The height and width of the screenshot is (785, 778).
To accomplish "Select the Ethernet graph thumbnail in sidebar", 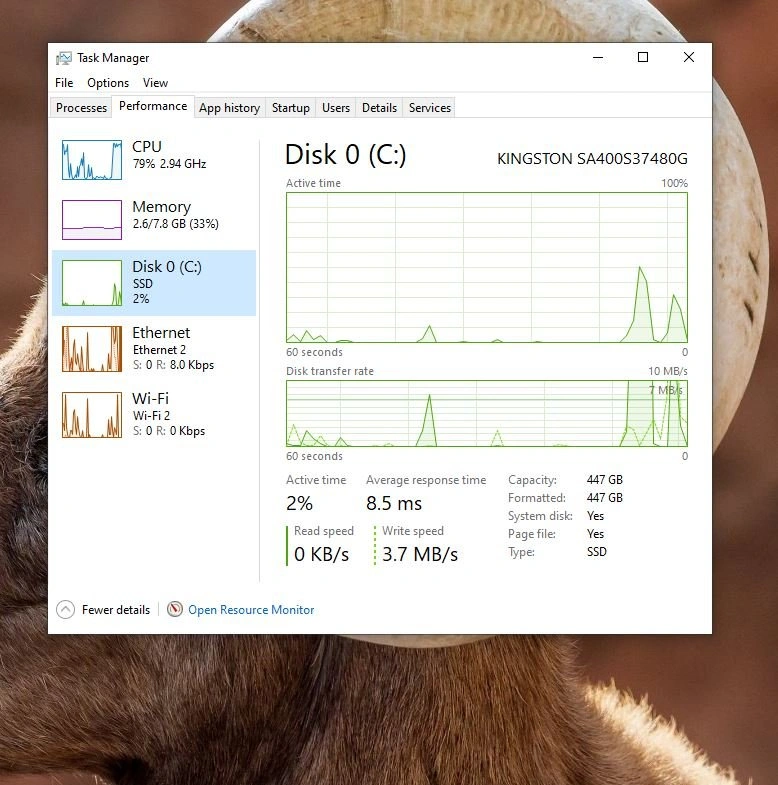I will pos(92,349).
